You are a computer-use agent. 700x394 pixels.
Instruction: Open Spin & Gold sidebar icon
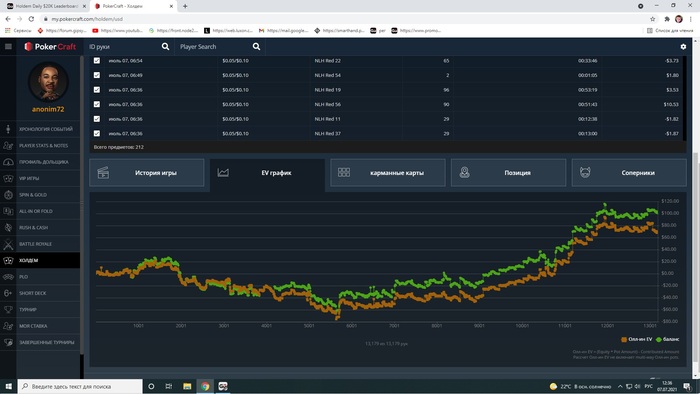coord(8,195)
